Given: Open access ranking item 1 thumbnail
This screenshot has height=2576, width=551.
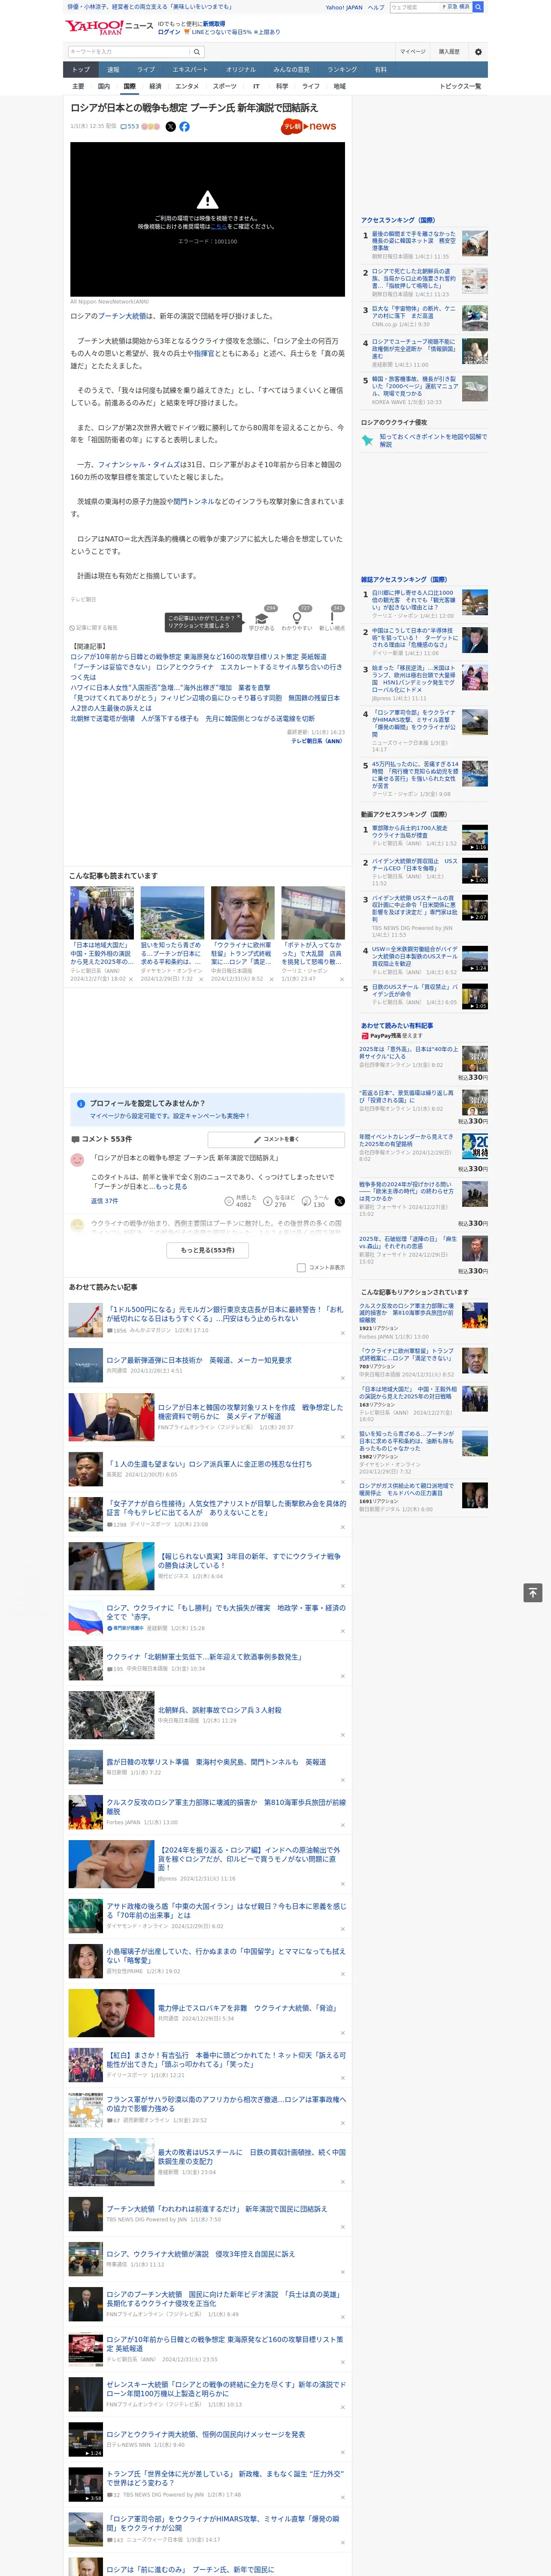Looking at the screenshot, I should tap(475, 243).
